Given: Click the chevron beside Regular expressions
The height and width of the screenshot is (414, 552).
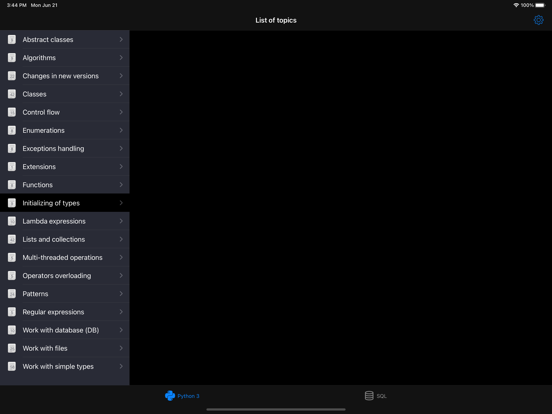Looking at the screenshot, I should 121,312.
